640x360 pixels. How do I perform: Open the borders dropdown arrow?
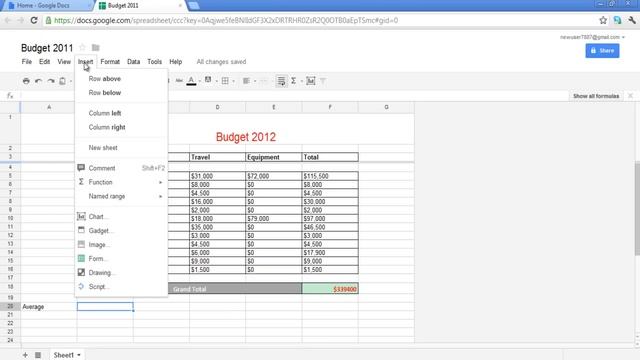pyautogui.click(x=233, y=81)
